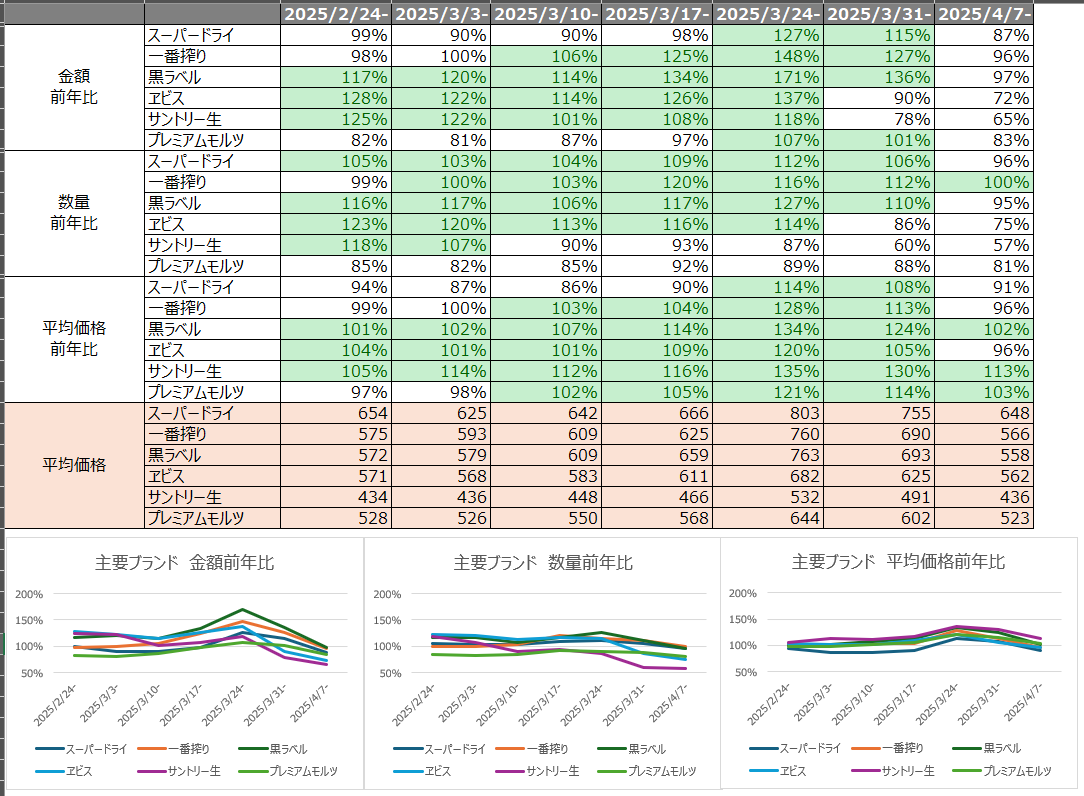Click the cell showing 171%
1084x796 pixels.
click(x=768, y=77)
